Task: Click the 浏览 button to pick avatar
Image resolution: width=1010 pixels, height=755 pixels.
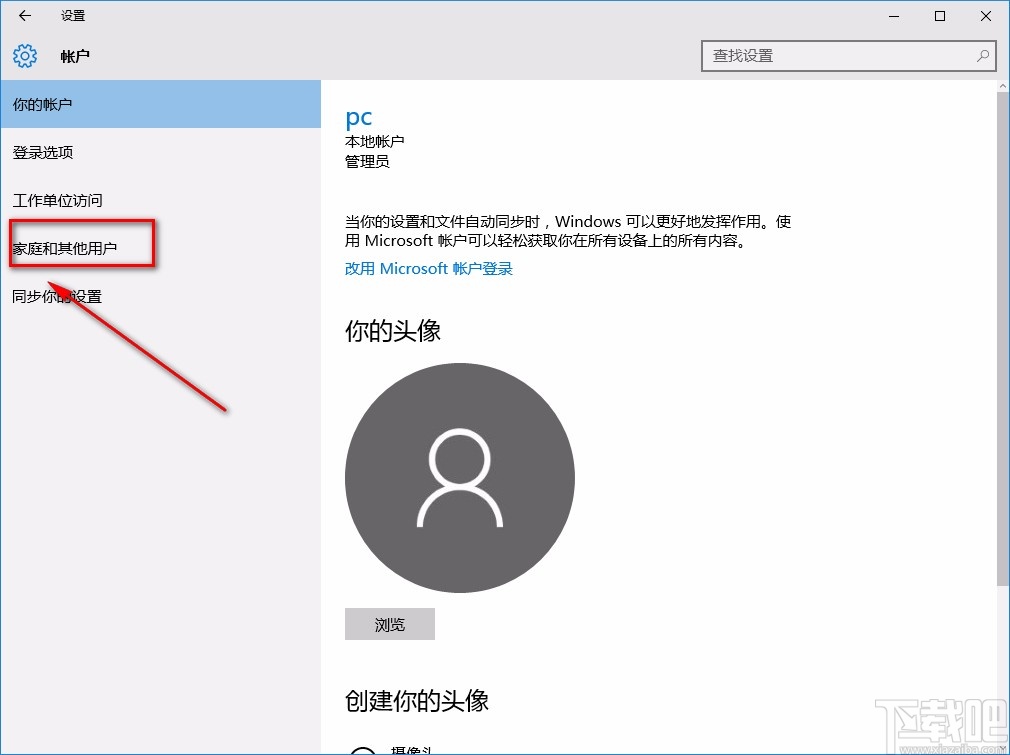Action: (389, 623)
